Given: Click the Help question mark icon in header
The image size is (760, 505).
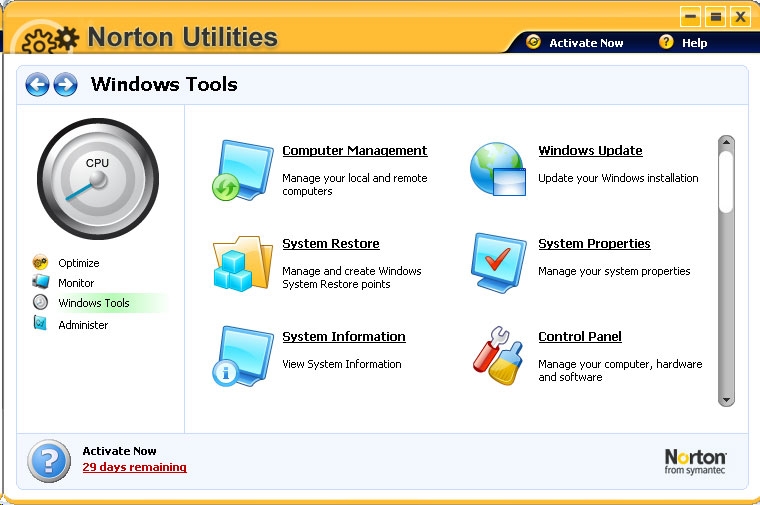Looking at the screenshot, I should (x=666, y=42).
